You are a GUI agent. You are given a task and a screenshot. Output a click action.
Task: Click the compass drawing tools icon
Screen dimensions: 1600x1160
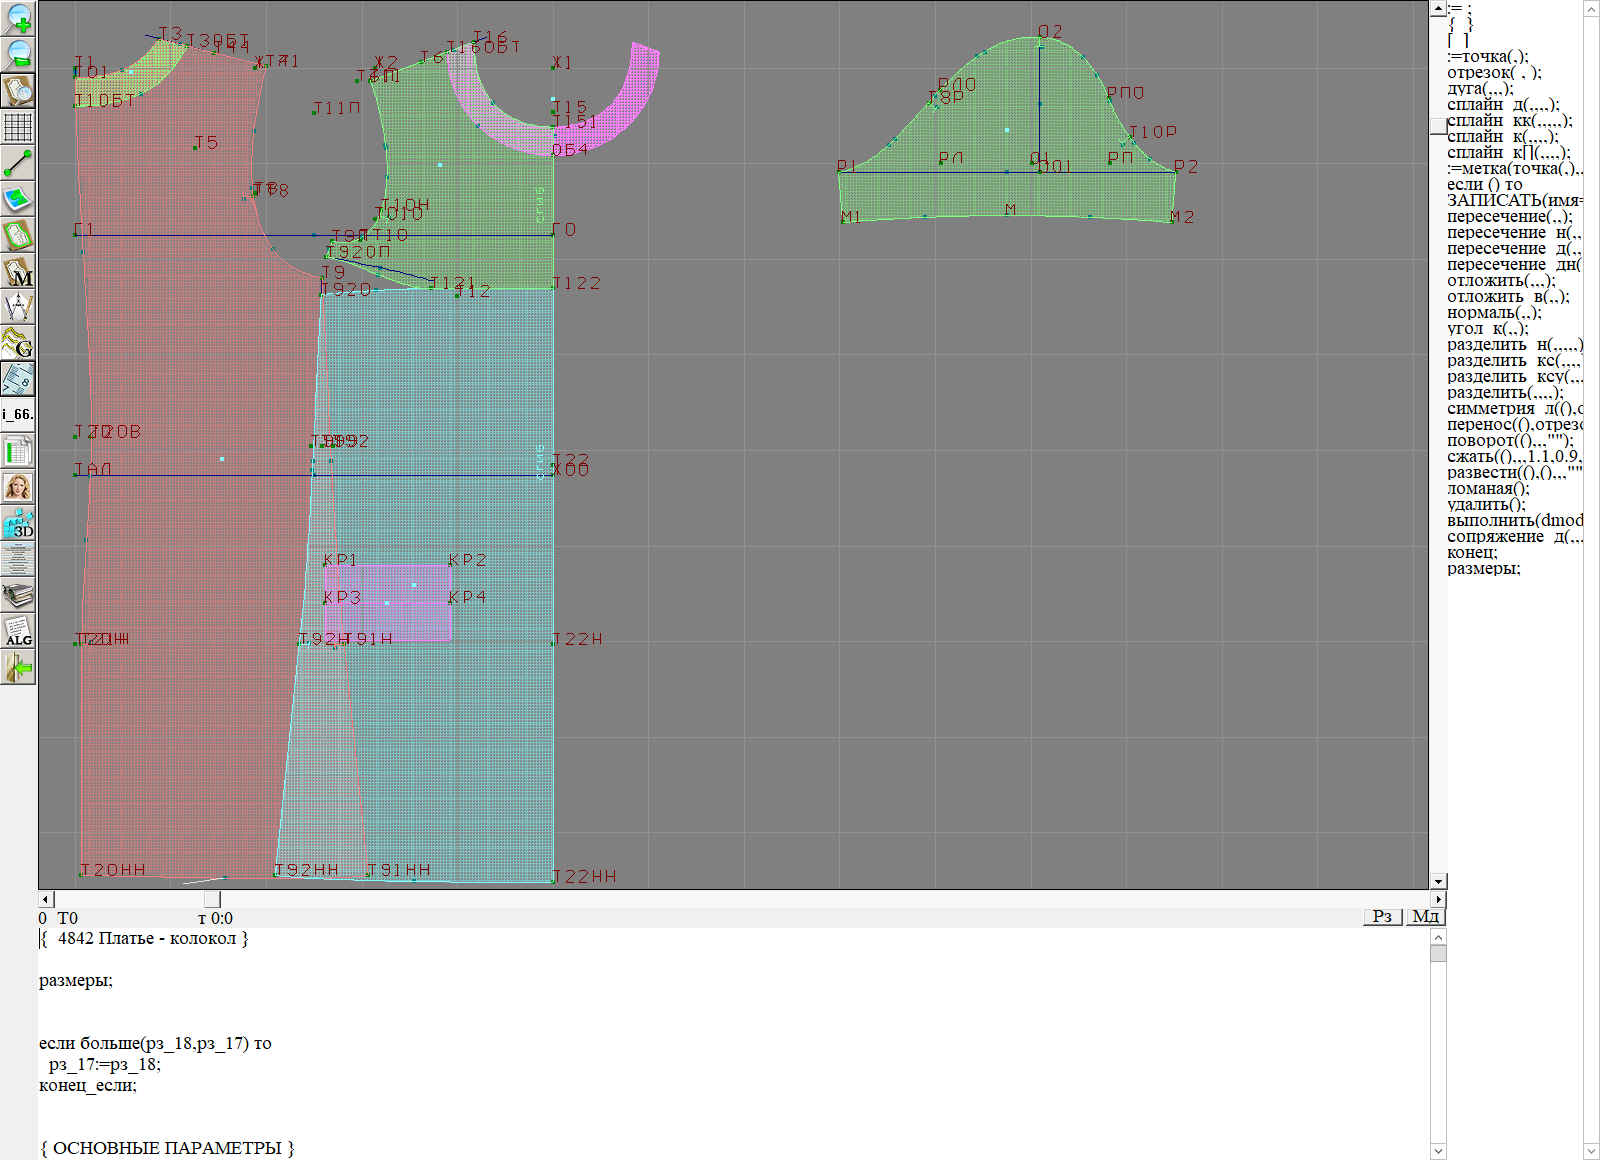[x=19, y=307]
